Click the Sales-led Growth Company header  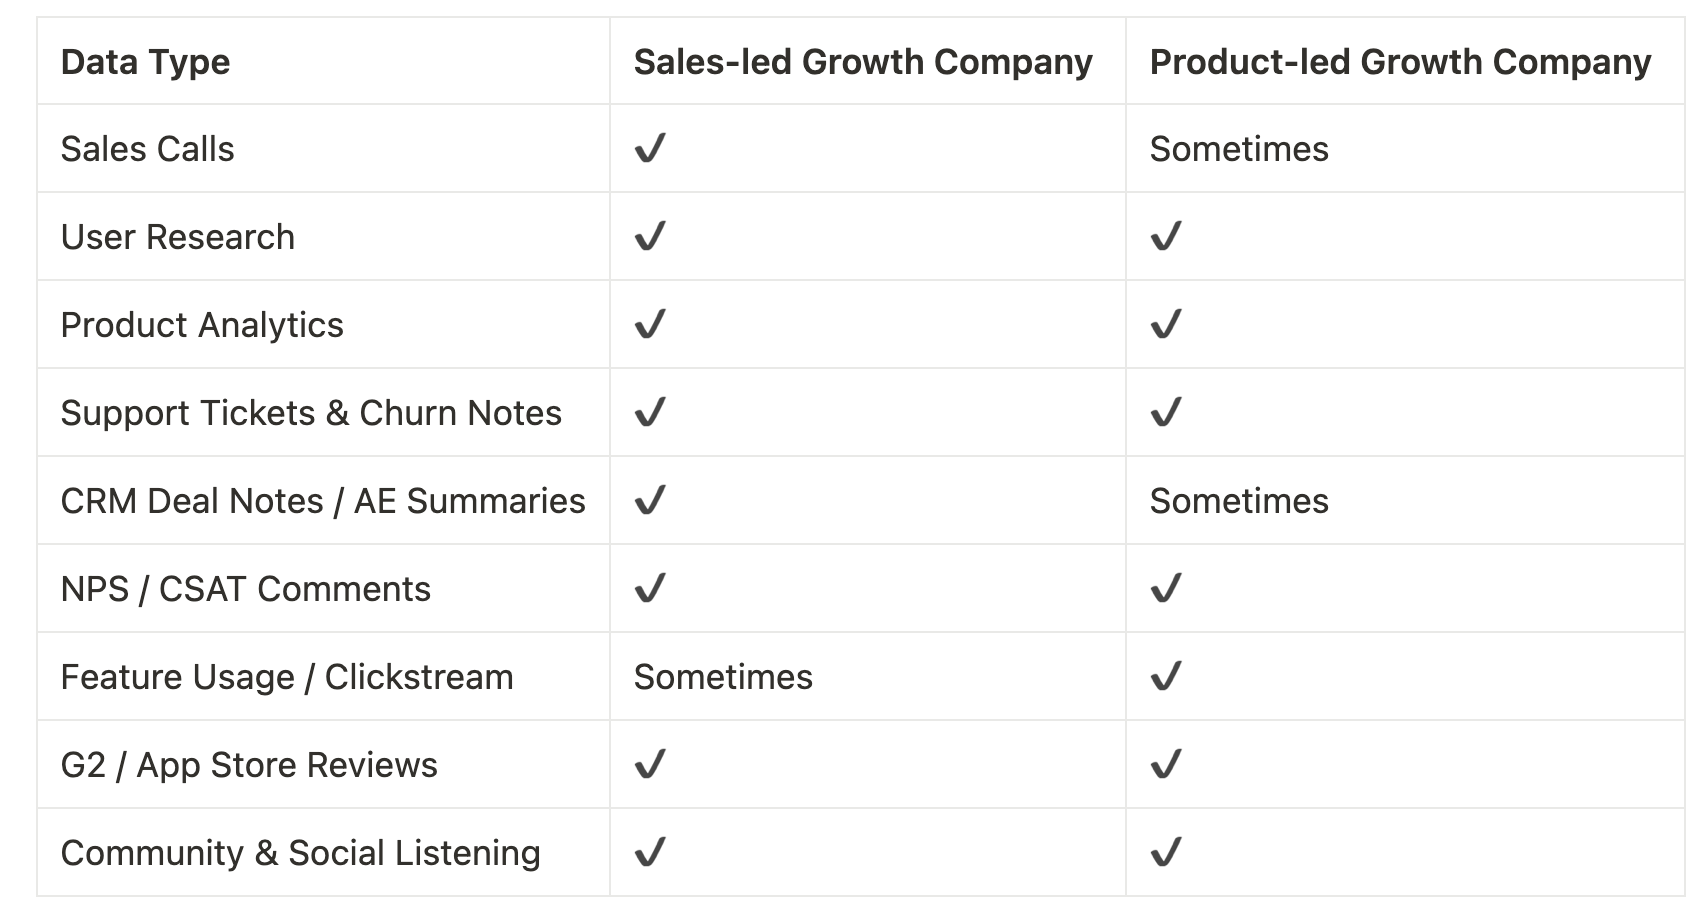[863, 62]
